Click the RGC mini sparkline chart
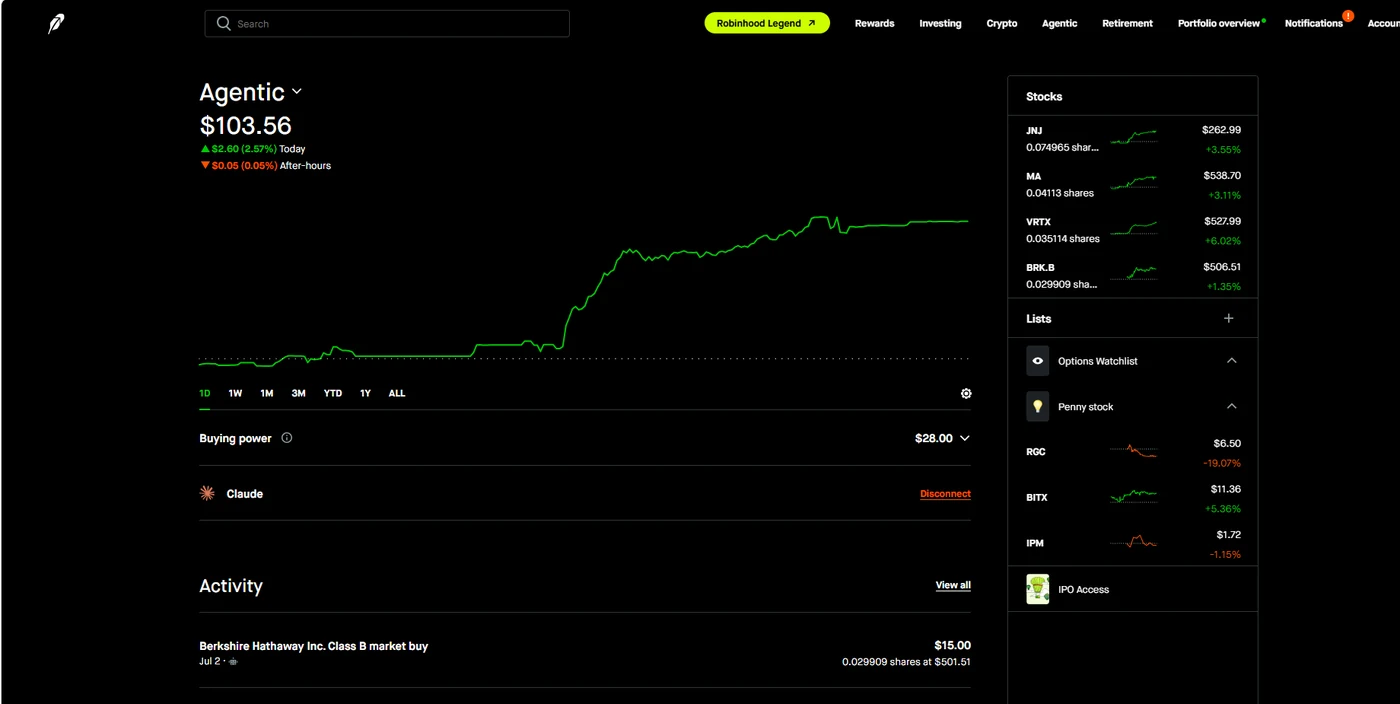Screen dimensions: 1400x704 click(1133, 451)
